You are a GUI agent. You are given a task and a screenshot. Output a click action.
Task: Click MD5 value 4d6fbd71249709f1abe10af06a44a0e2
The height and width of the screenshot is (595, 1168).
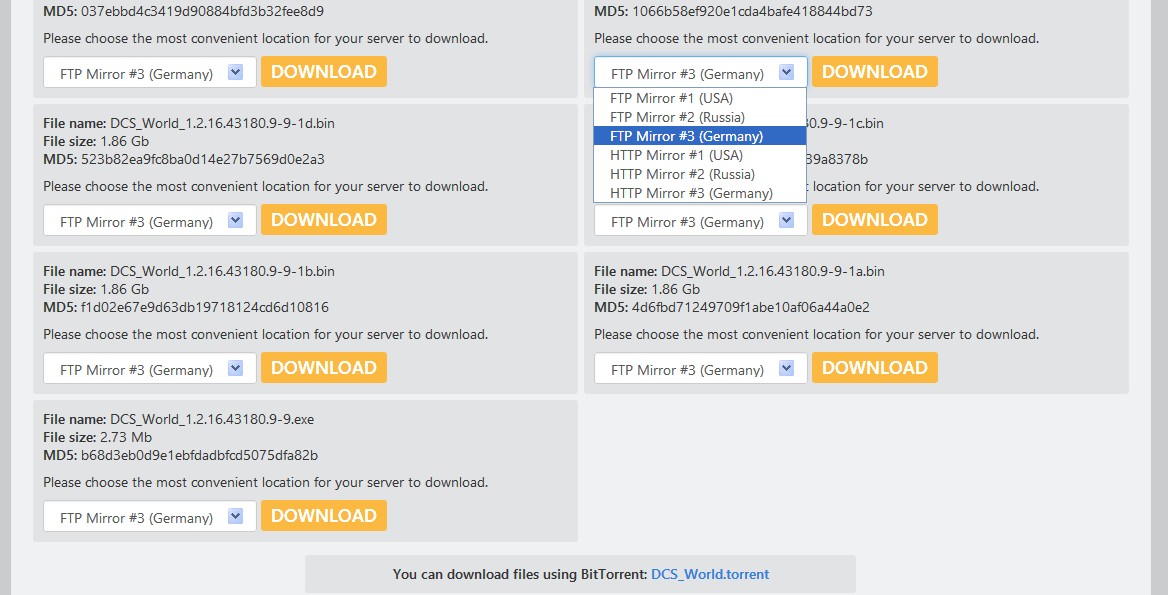coord(751,308)
